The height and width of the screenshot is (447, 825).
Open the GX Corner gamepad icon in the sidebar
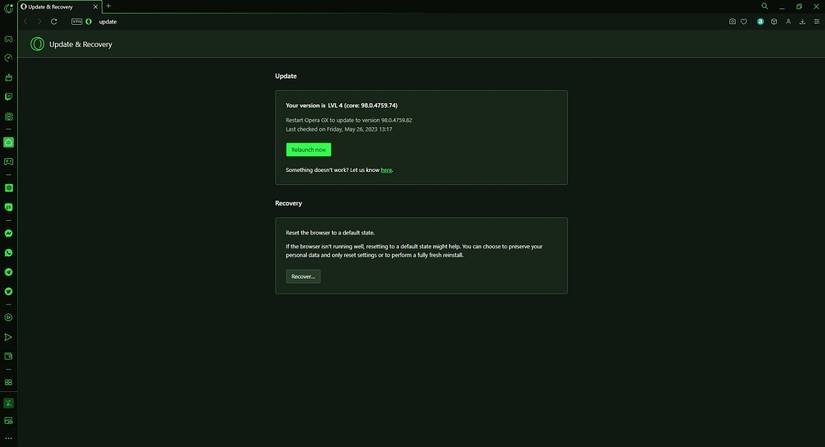point(8,39)
